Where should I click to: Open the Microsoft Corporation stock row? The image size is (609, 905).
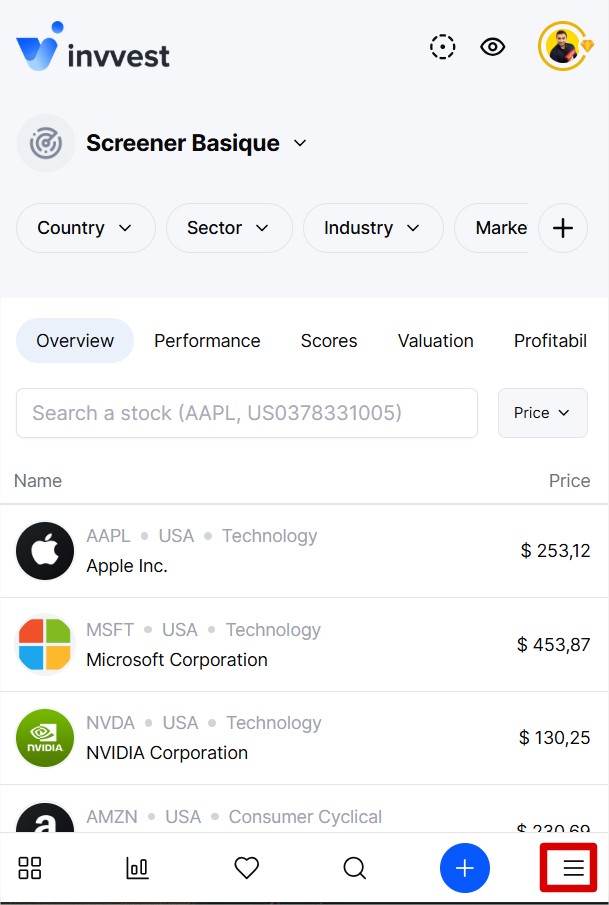[x=304, y=645]
